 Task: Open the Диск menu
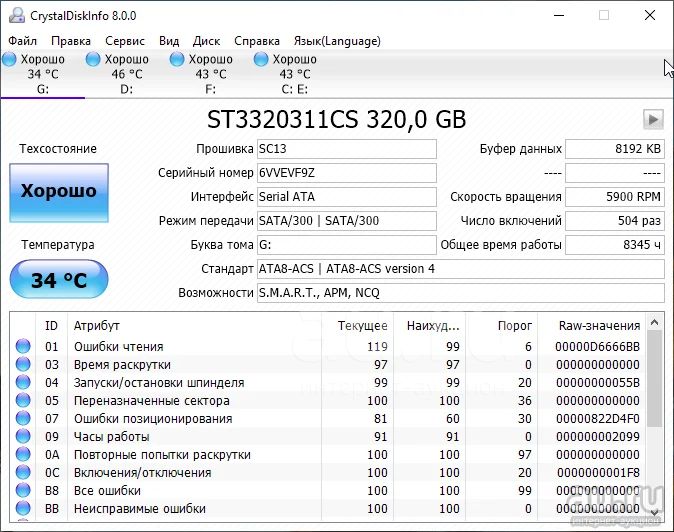pyautogui.click(x=206, y=41)
